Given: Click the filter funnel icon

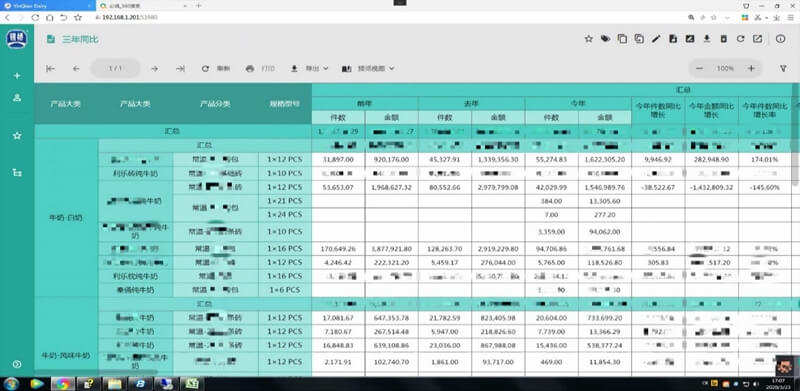Looking at the screenshot, I should [784, 68].
